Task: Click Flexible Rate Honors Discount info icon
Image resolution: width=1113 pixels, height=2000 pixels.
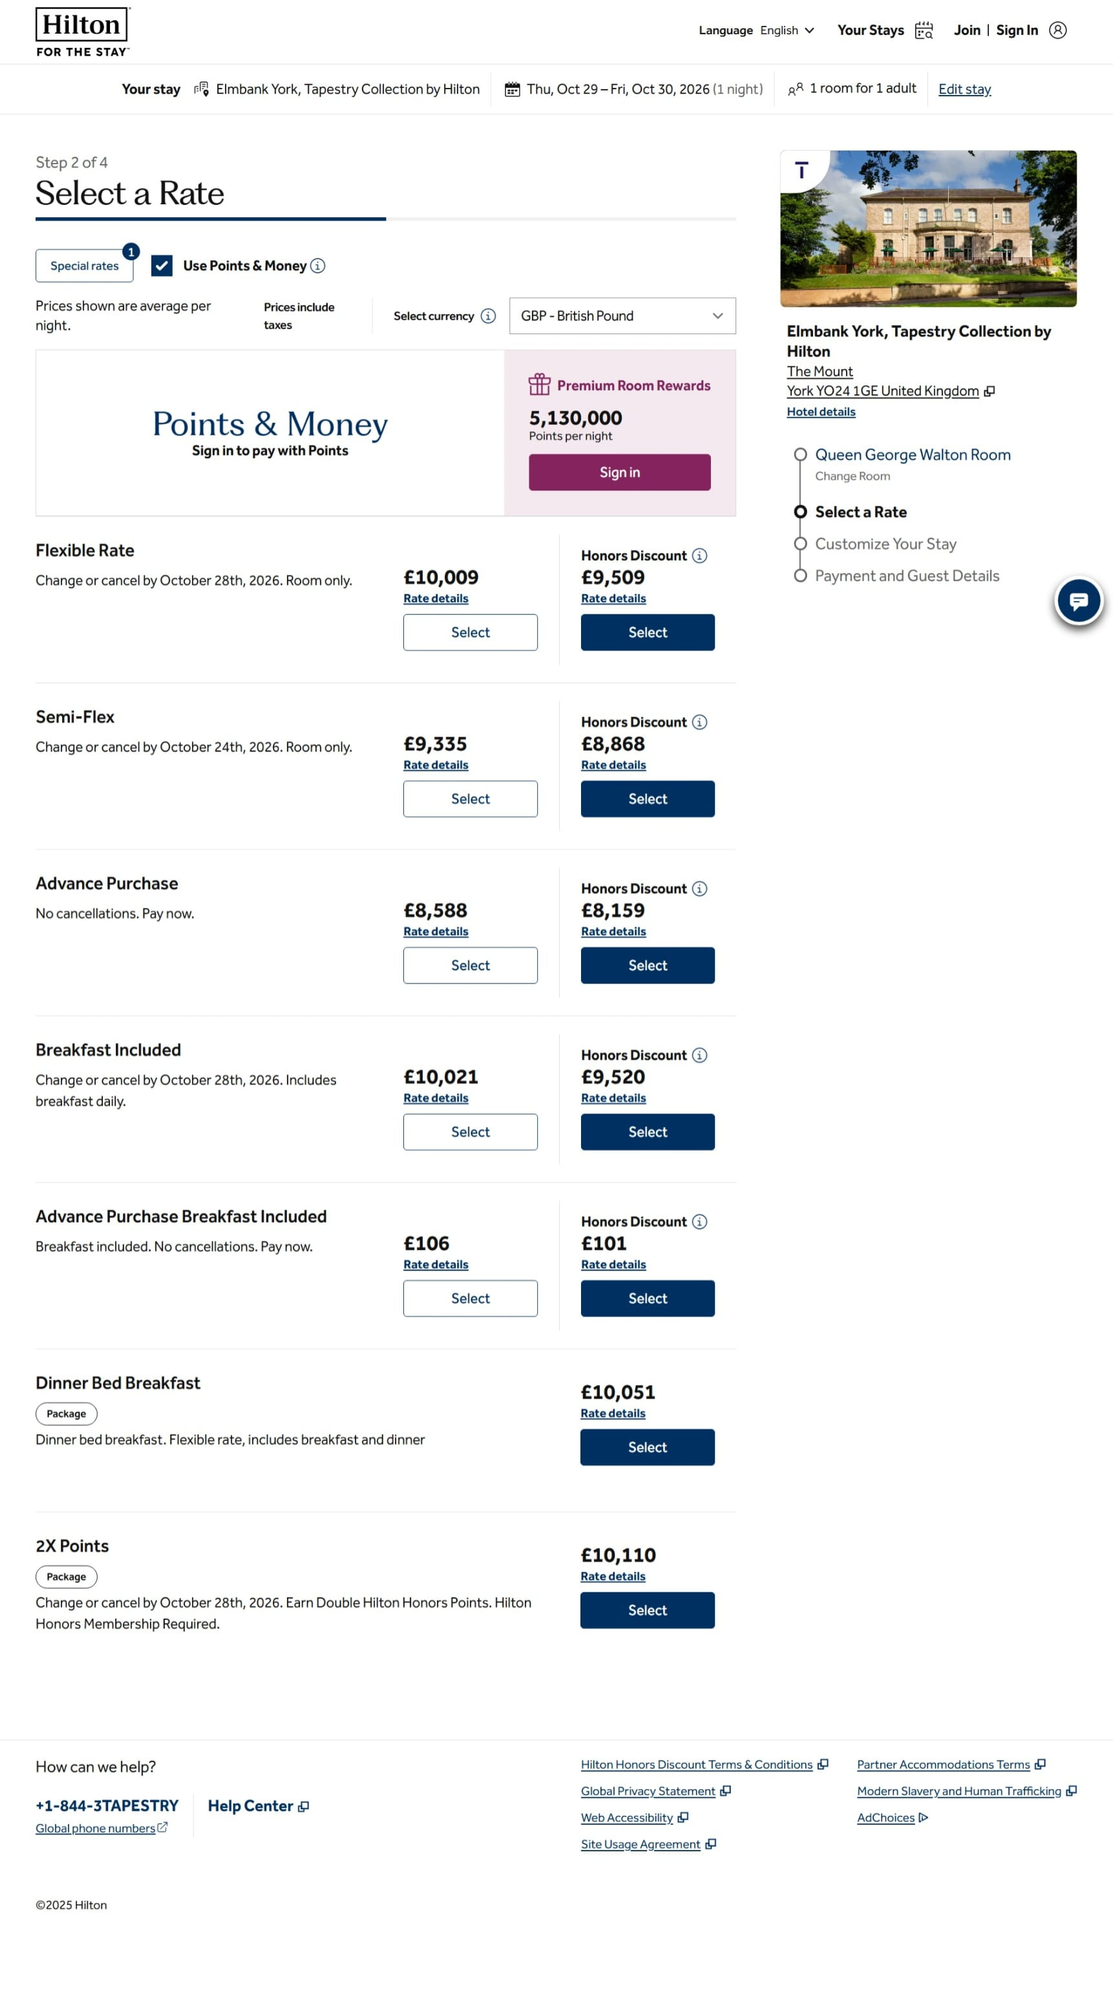Action: [x=700, y=556]
